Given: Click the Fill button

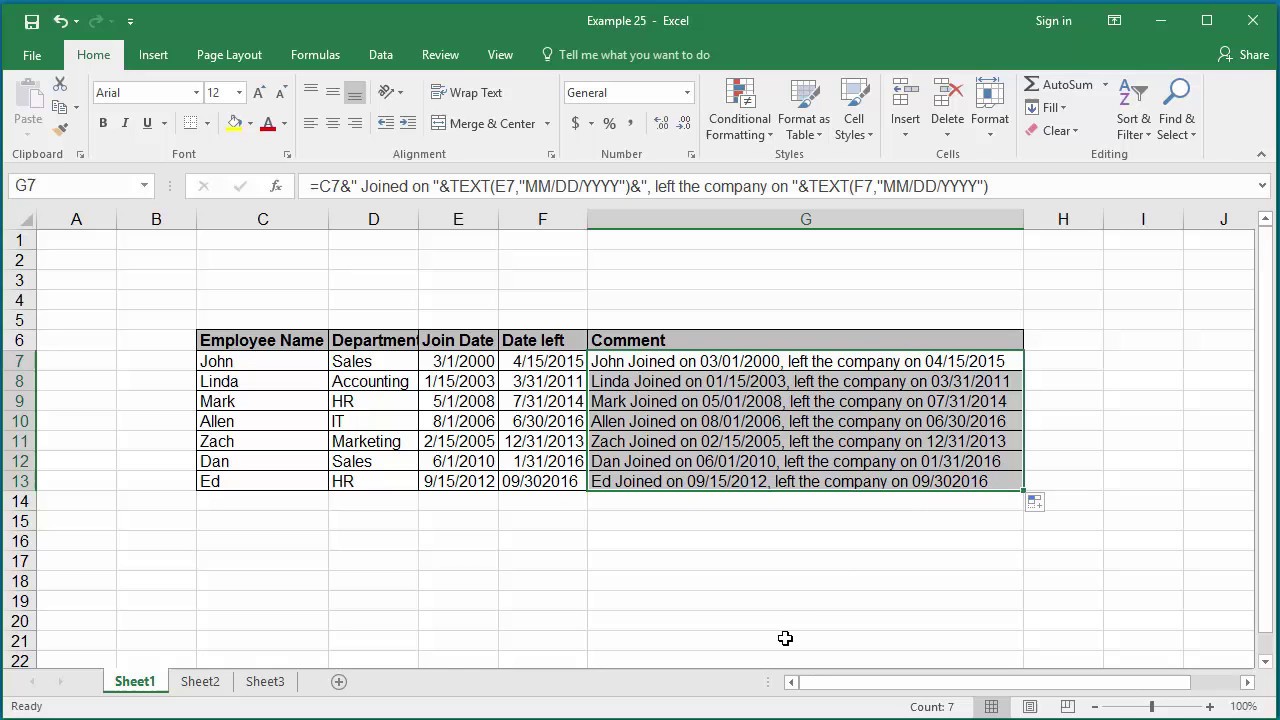Looking at the screenshot, I should pyautogui.click(x=1046, y=108).
